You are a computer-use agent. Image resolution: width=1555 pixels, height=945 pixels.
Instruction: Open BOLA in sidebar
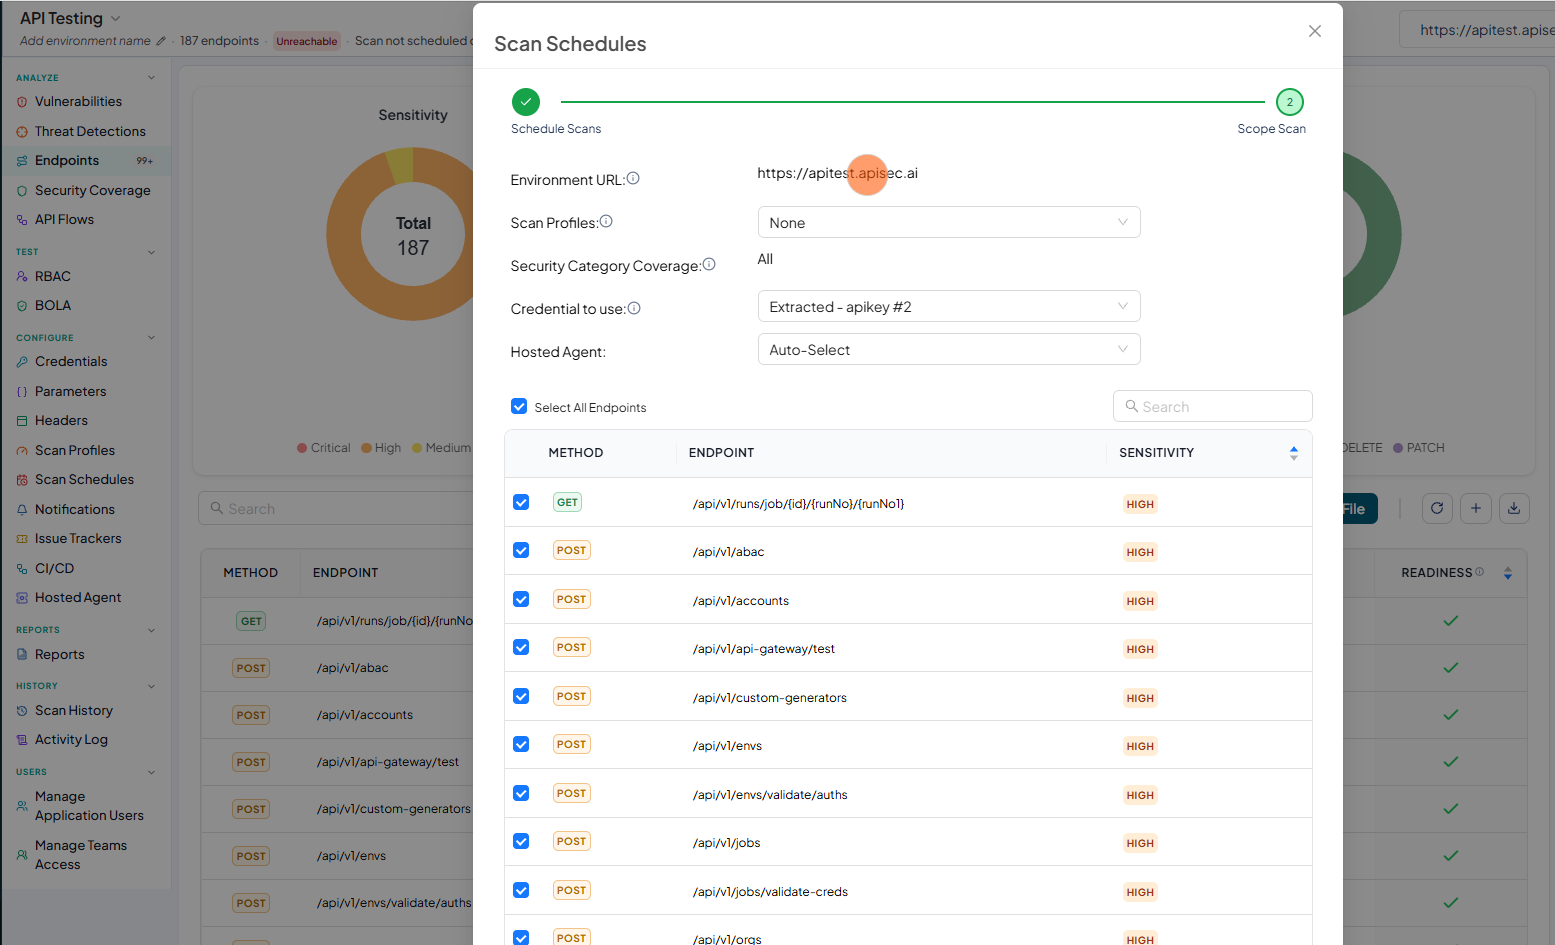tap(52, 305)
